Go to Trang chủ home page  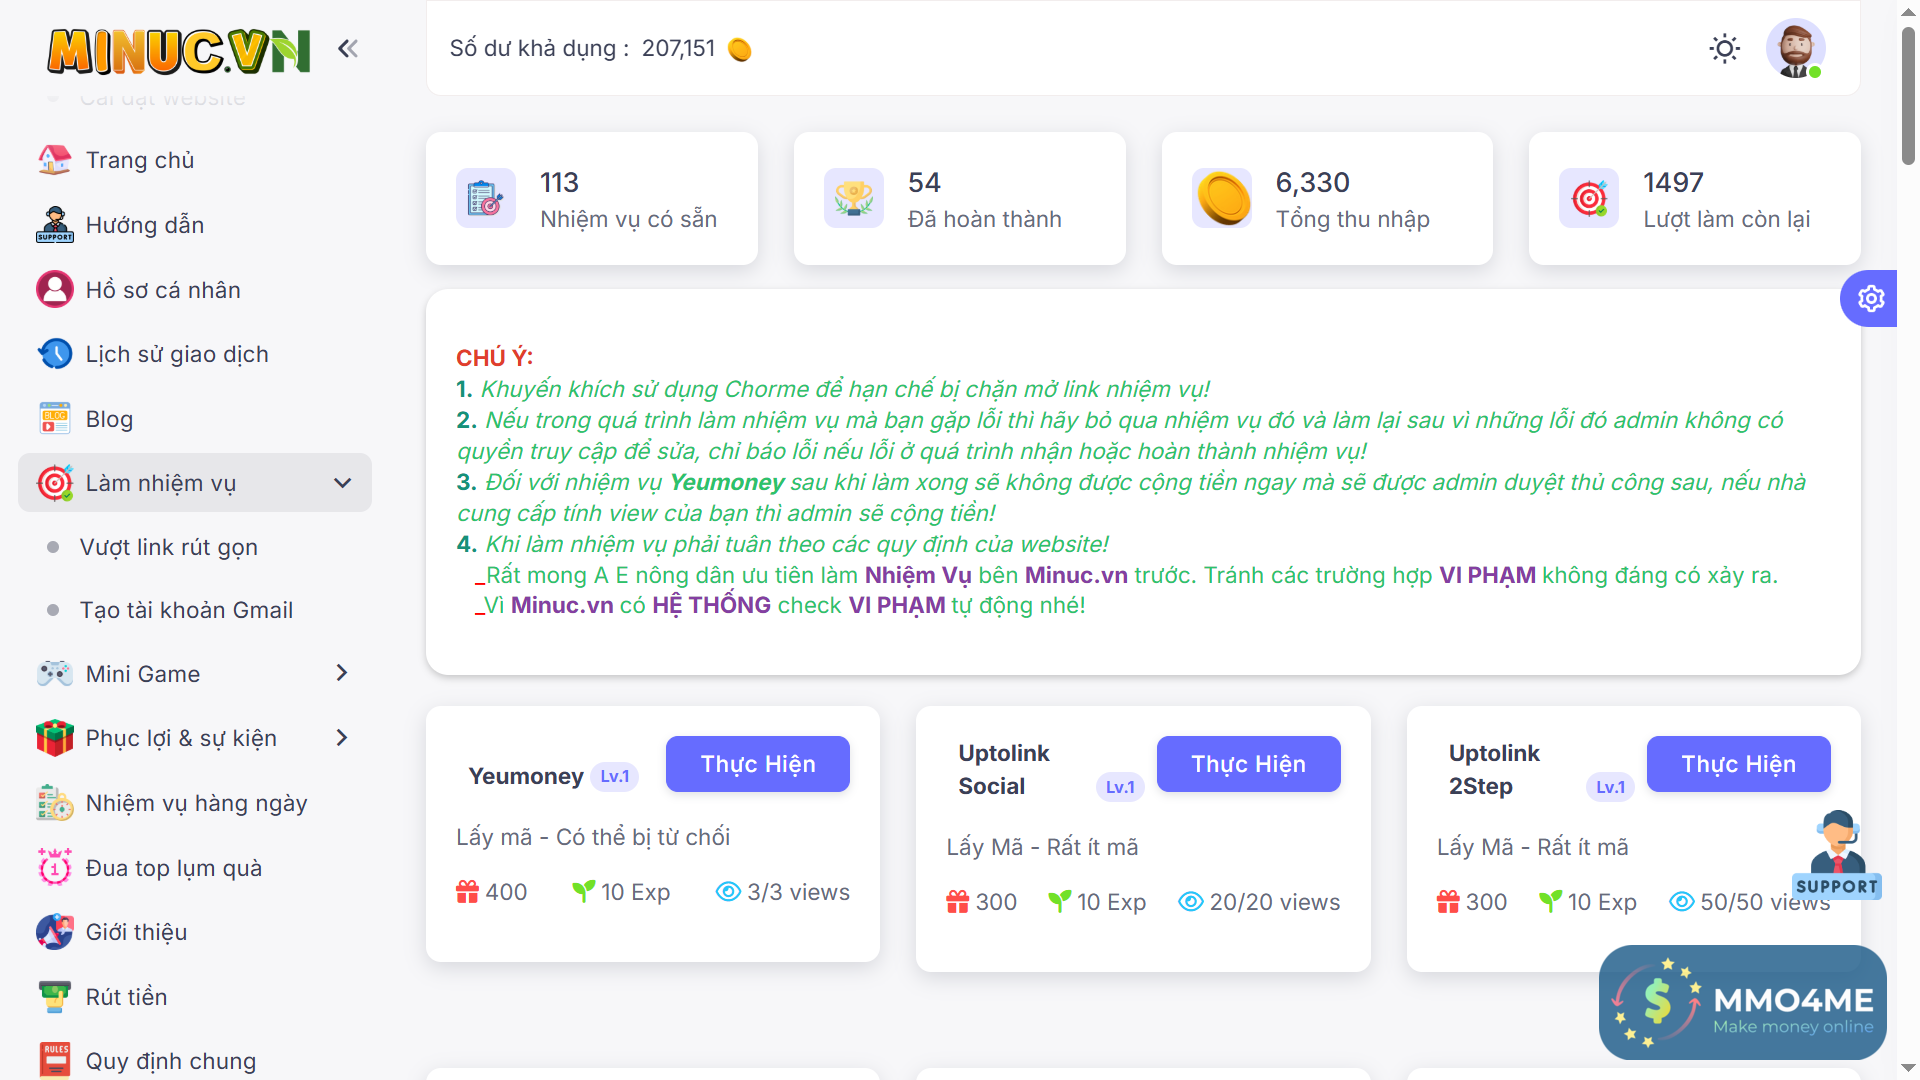[x=140, y=160]
